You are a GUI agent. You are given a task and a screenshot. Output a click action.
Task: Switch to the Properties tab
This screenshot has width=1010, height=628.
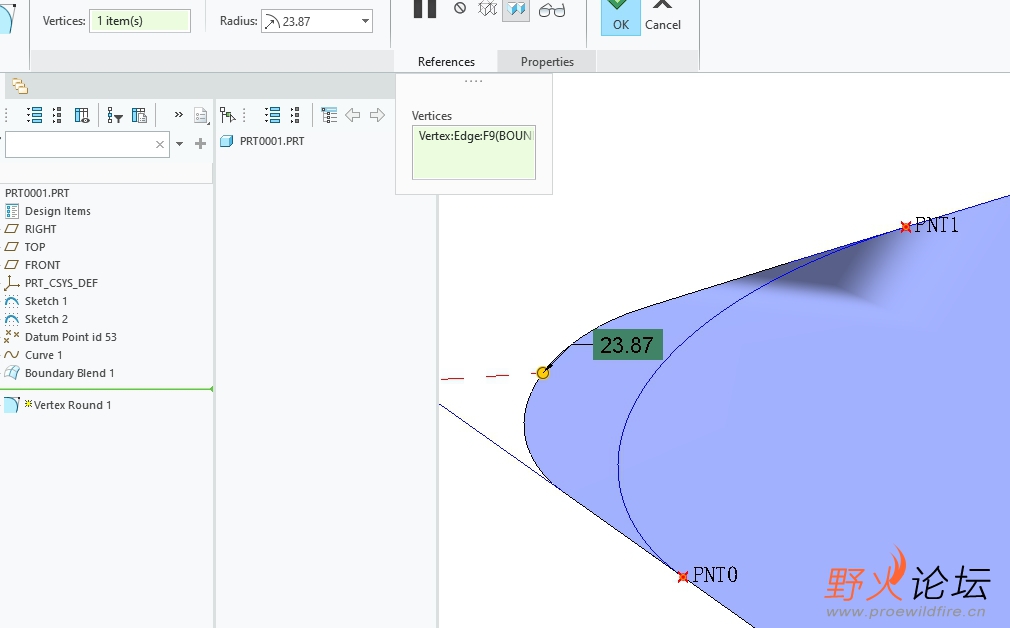(x=547, y=62)
